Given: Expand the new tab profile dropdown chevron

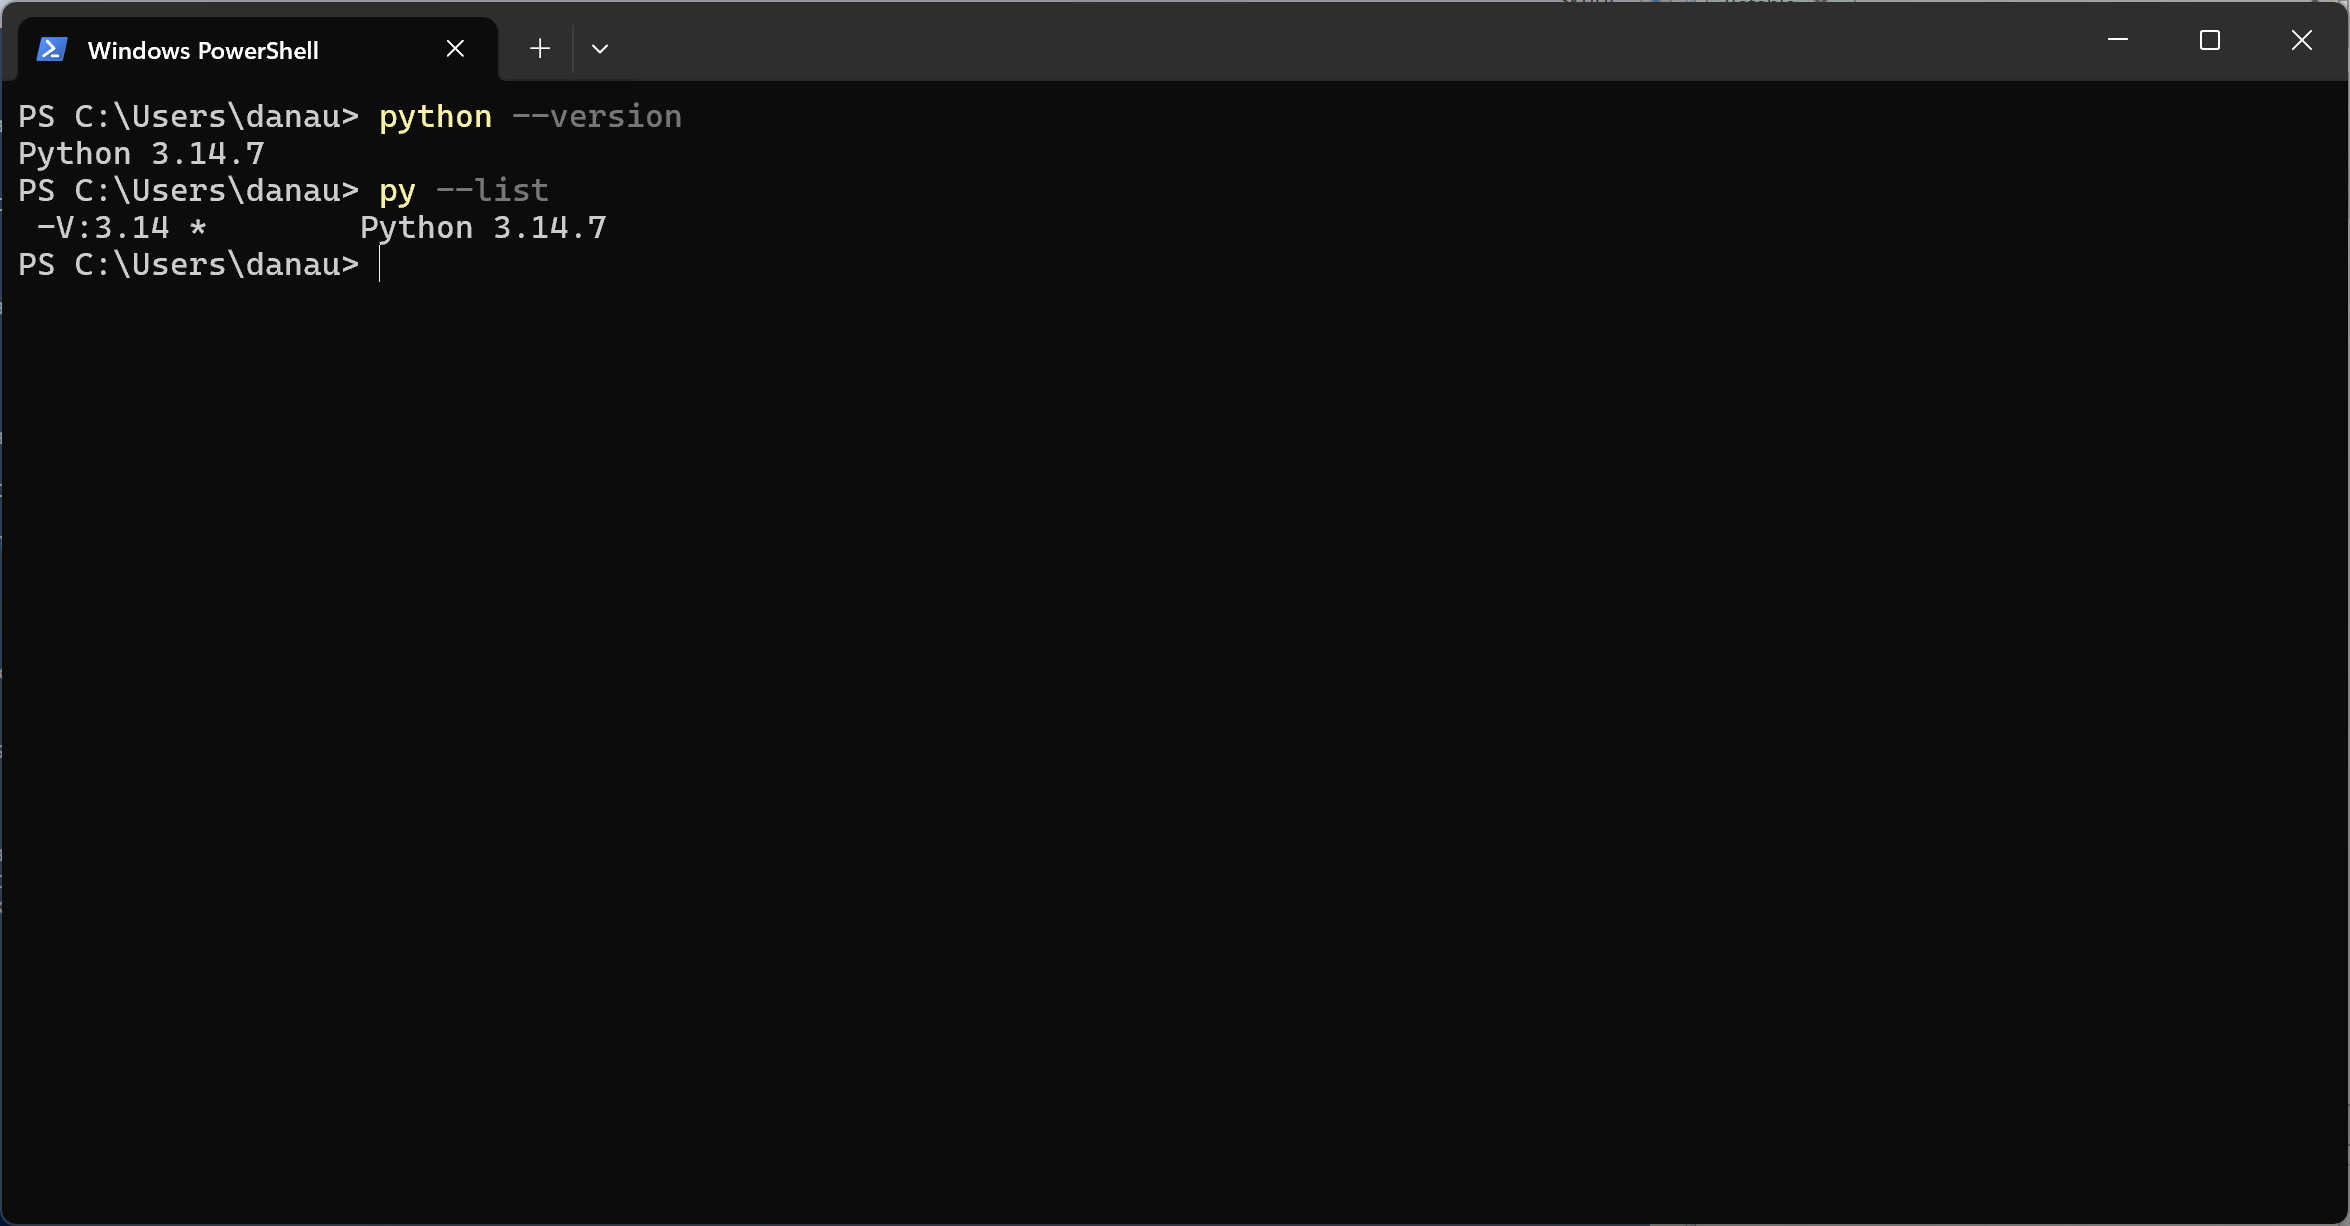Looking at the screenshot, I should pos(600,49).
